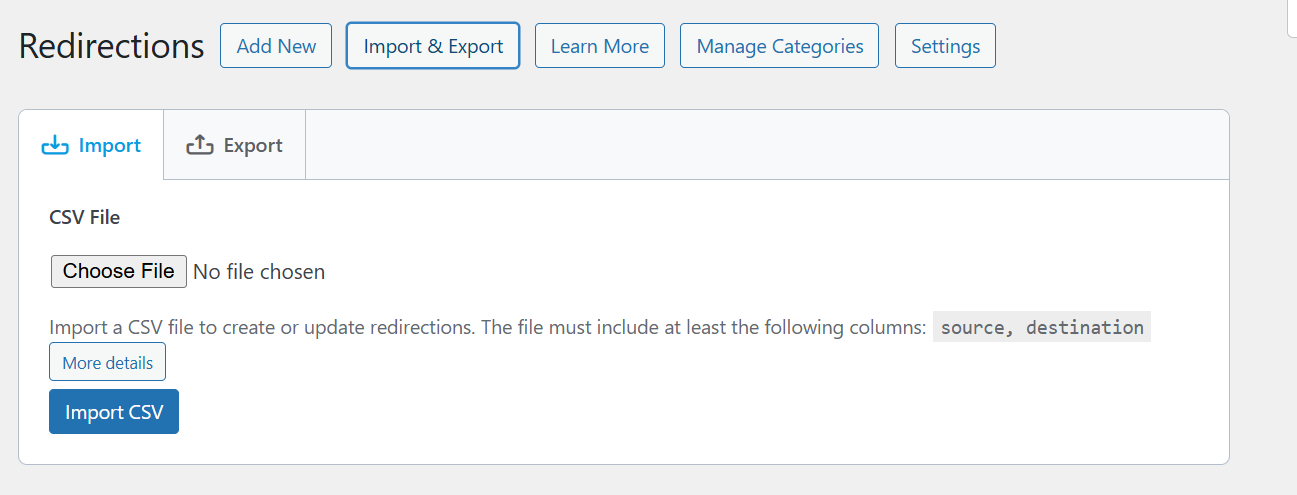This screenshot has height=495, width=1297.
Task: Click the import instructions description text
Action: [488, 328]
